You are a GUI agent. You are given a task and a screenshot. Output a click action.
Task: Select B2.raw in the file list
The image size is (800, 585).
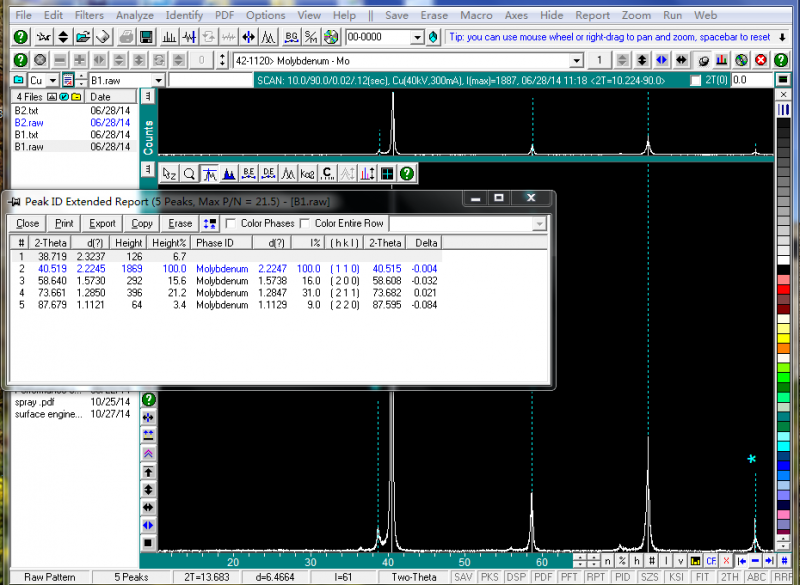point(28,122)
